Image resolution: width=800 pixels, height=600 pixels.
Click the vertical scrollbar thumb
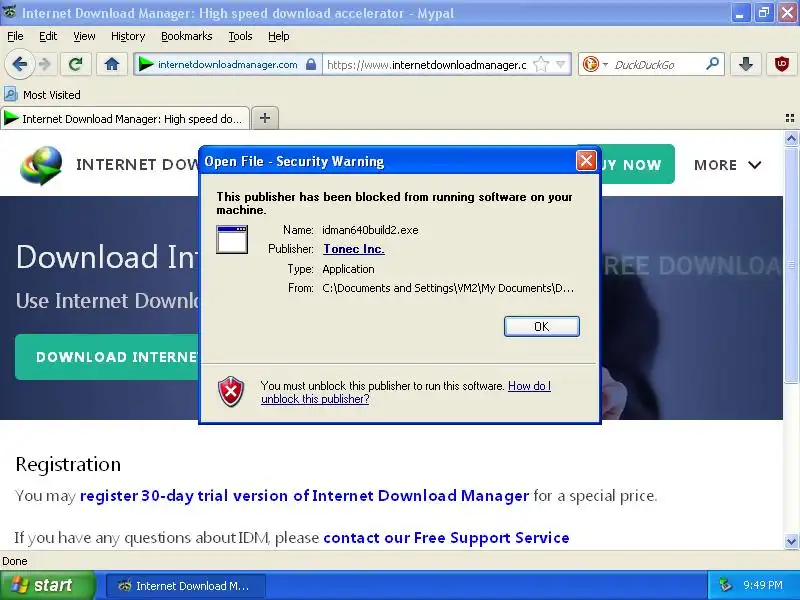pos(791,265)
